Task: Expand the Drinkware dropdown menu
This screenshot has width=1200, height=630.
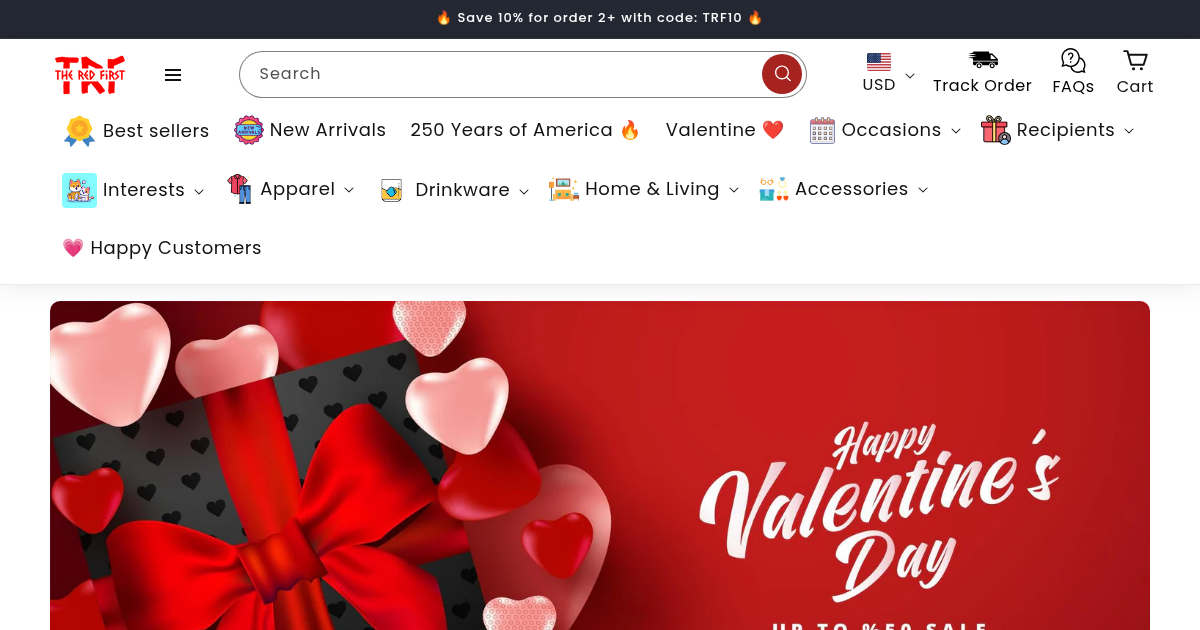Action: point(454,190)
